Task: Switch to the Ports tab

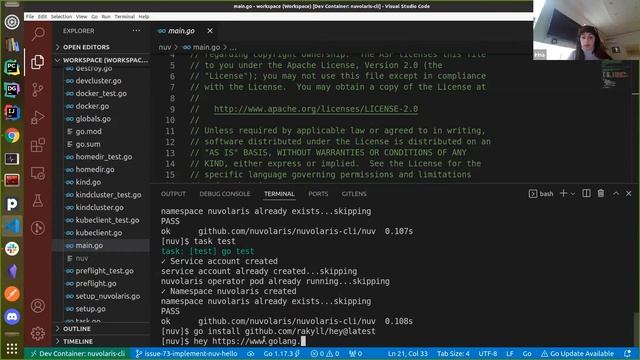Action: tap(318, 194)
